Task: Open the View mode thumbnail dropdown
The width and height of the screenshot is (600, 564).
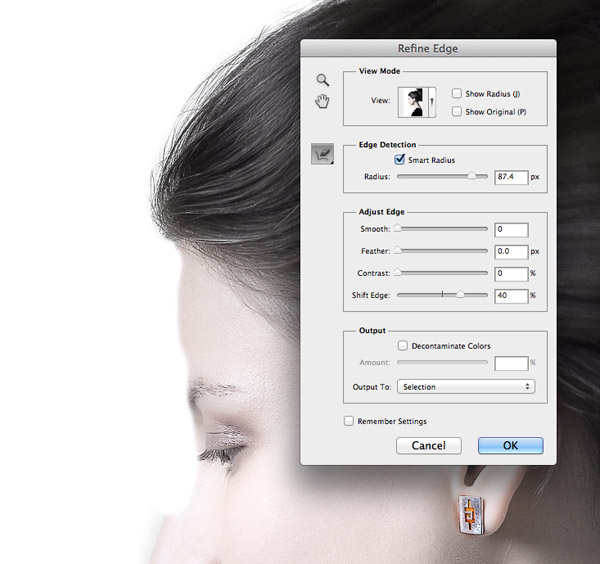Action: 417,102
